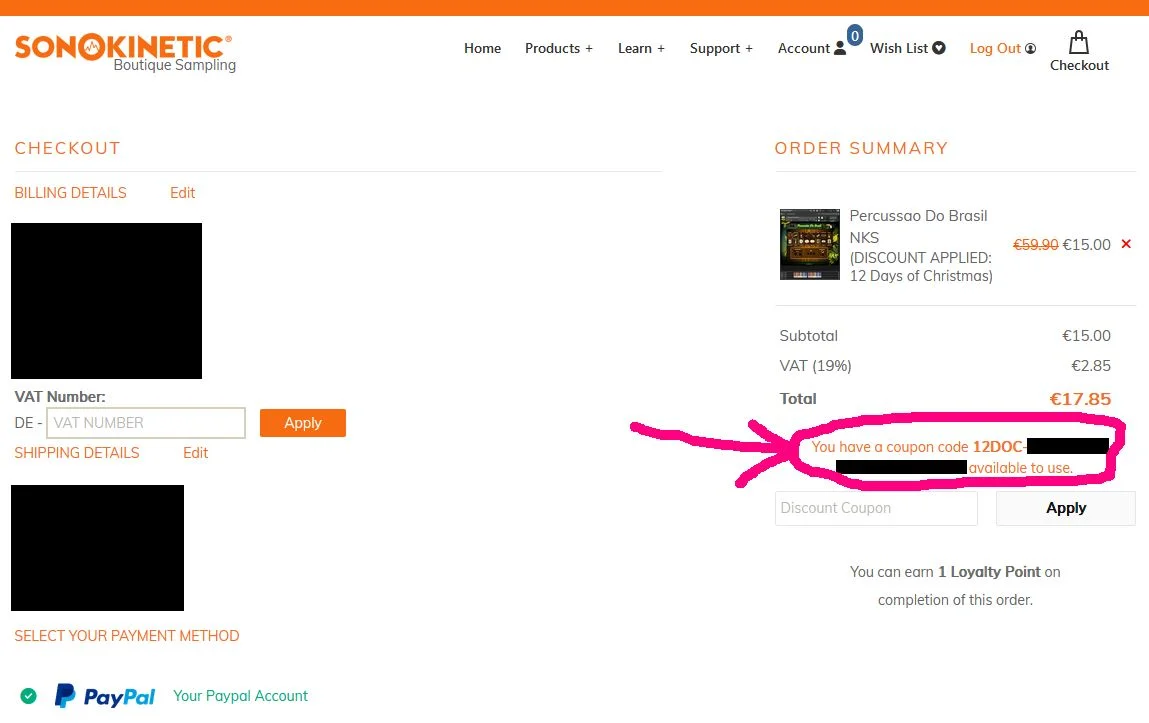
Task: Click the Your Paypal Account label
Action: tap(240, 696)
